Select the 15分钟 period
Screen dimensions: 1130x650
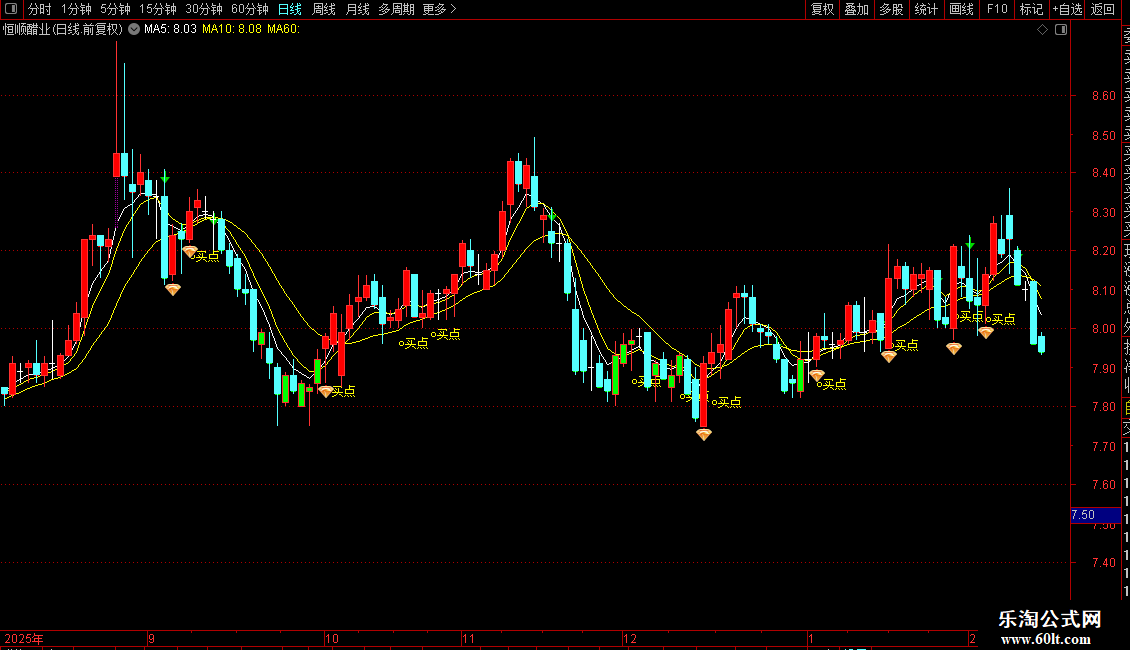158,9
